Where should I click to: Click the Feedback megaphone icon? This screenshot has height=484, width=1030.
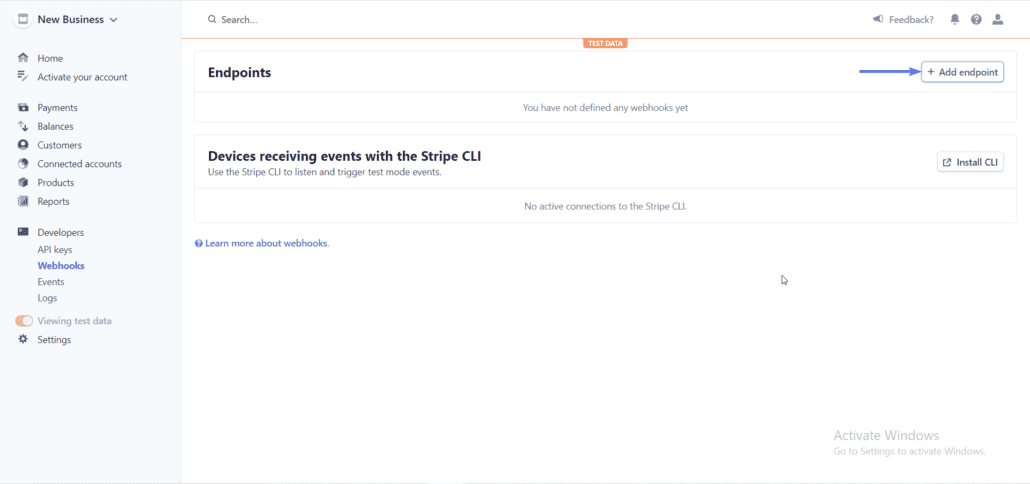coord(878,19)
